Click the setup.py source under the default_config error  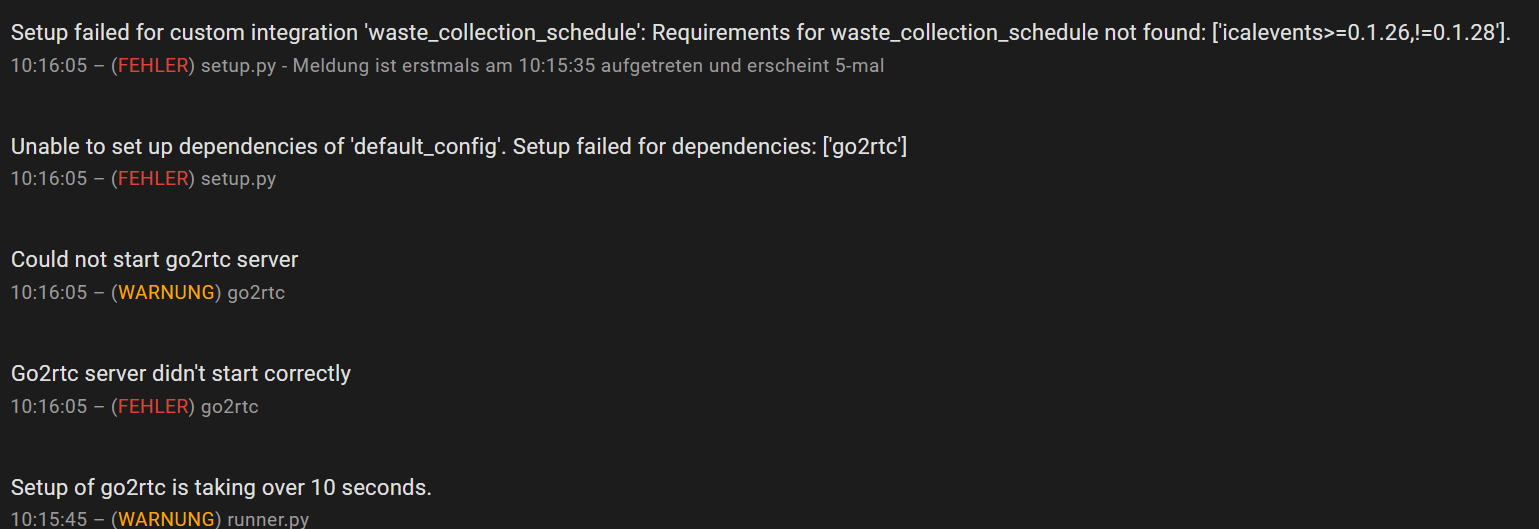point(238,179)
